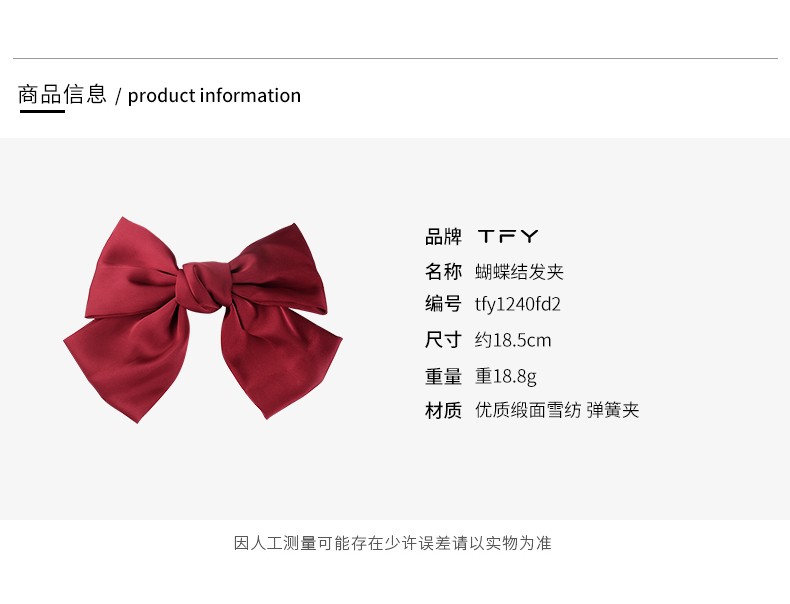Click the 'product information' heading text
Screen dimensions: 790x604
pos(214,96)
